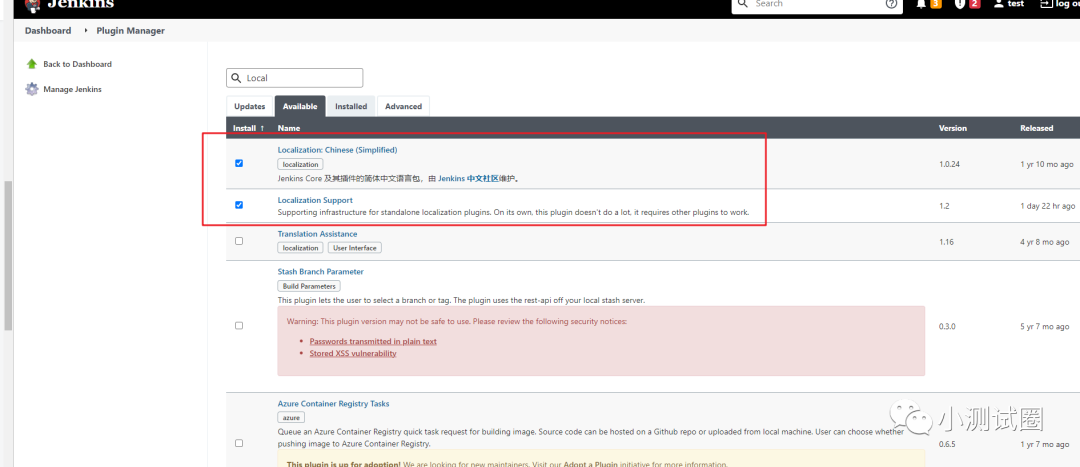
Task: Check the Stash Branch Parameter checkbox
Action: coord(239,325)
